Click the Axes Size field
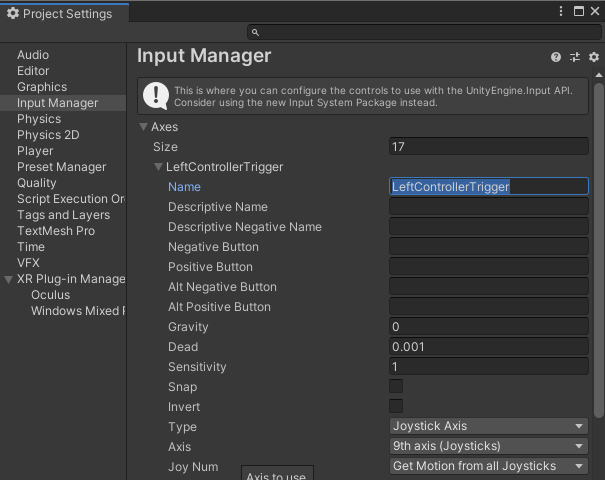 click(488, 147)
